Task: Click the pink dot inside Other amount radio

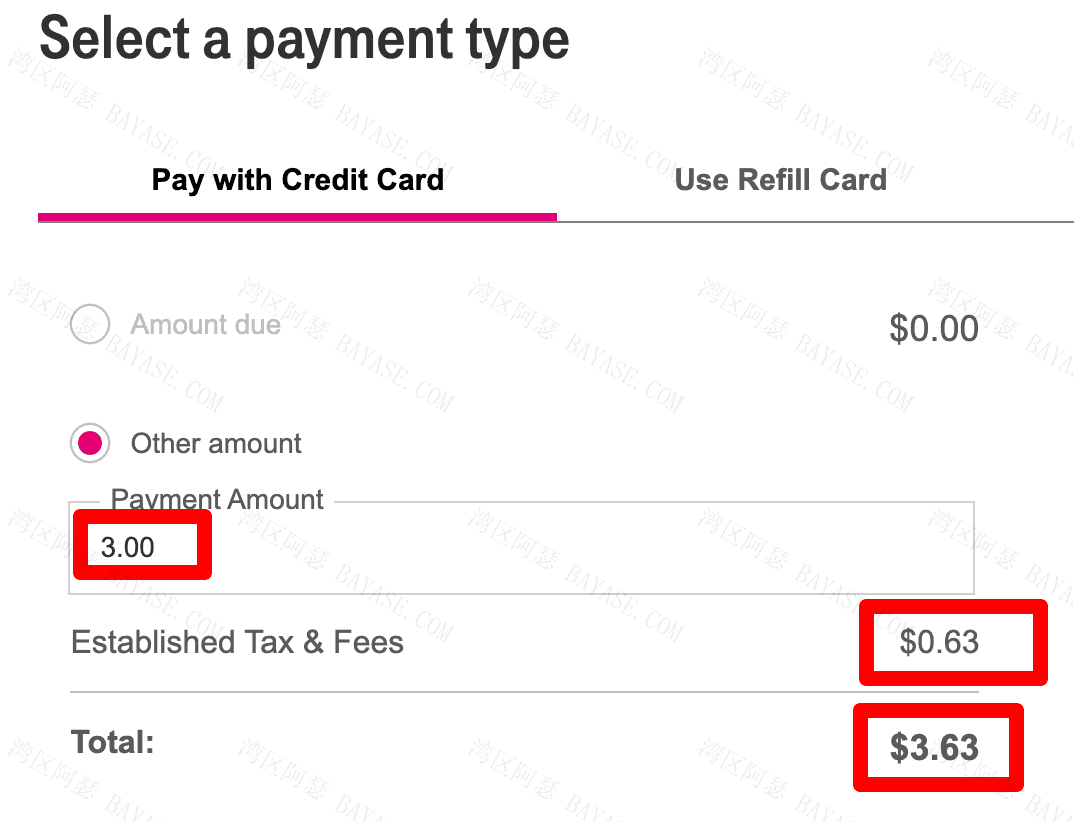Action: tap(90, 443)
